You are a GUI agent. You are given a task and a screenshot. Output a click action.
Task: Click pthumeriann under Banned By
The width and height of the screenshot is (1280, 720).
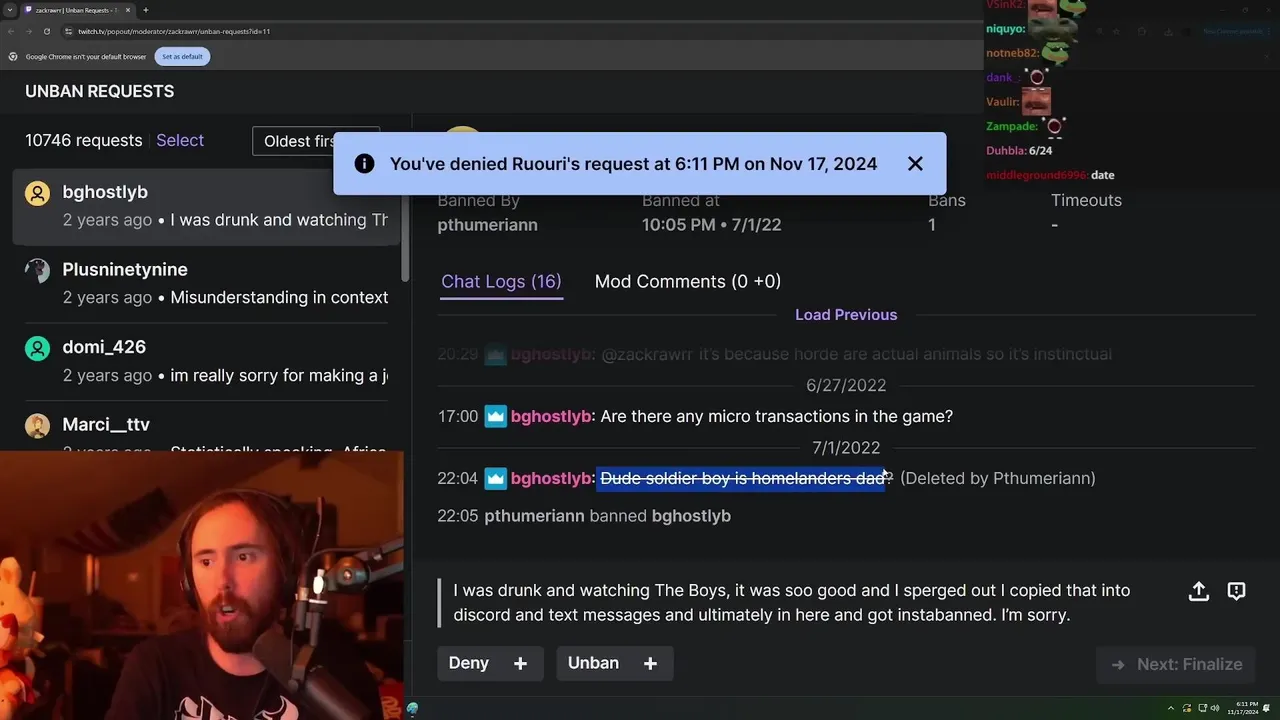(487, 225)
